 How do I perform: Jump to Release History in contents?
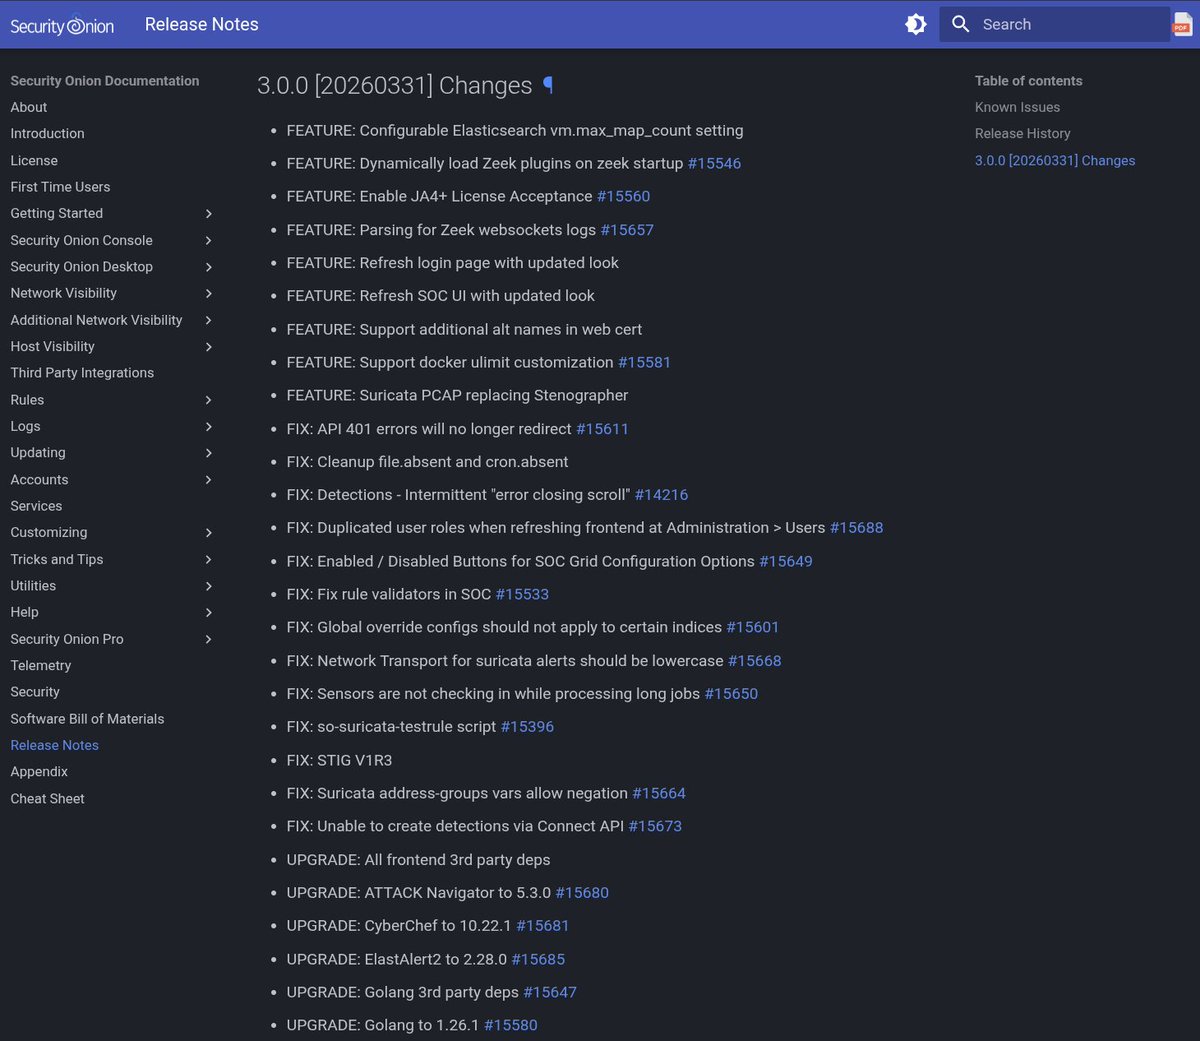pos(1023,133)
